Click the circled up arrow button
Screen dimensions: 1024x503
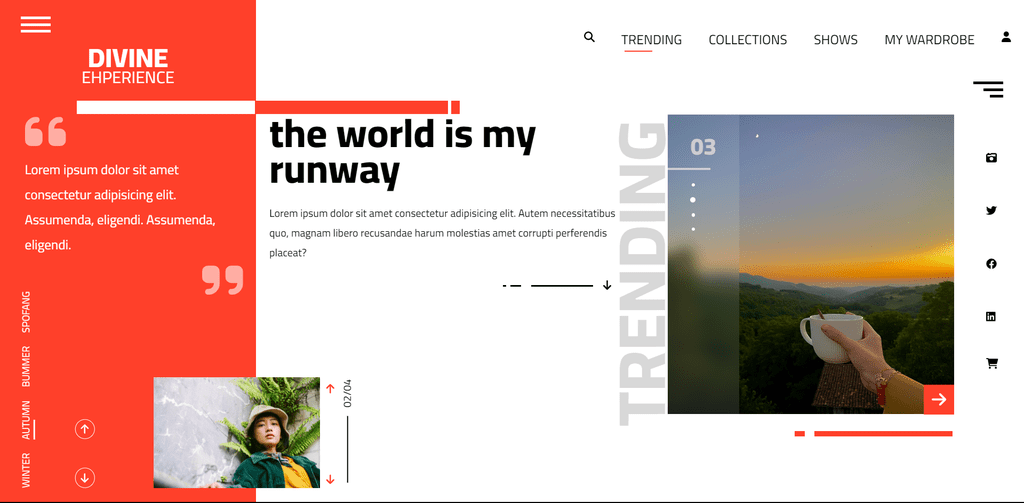click(x=86, y=429)
